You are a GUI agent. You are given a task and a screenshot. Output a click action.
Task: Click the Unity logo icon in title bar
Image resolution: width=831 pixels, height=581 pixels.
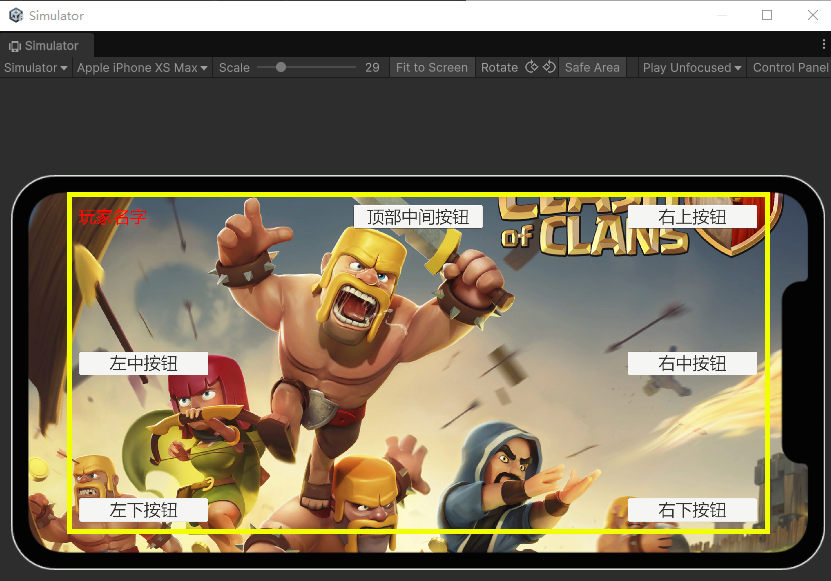pos(16,15)
